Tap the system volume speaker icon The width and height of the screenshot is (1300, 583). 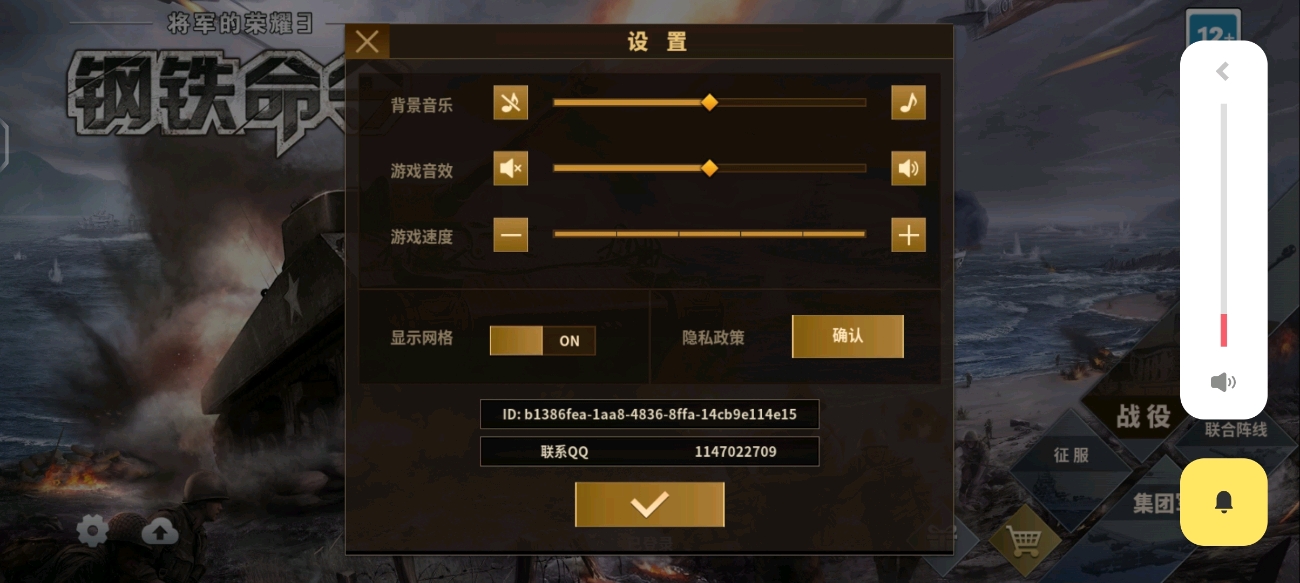coord(1223,382)
